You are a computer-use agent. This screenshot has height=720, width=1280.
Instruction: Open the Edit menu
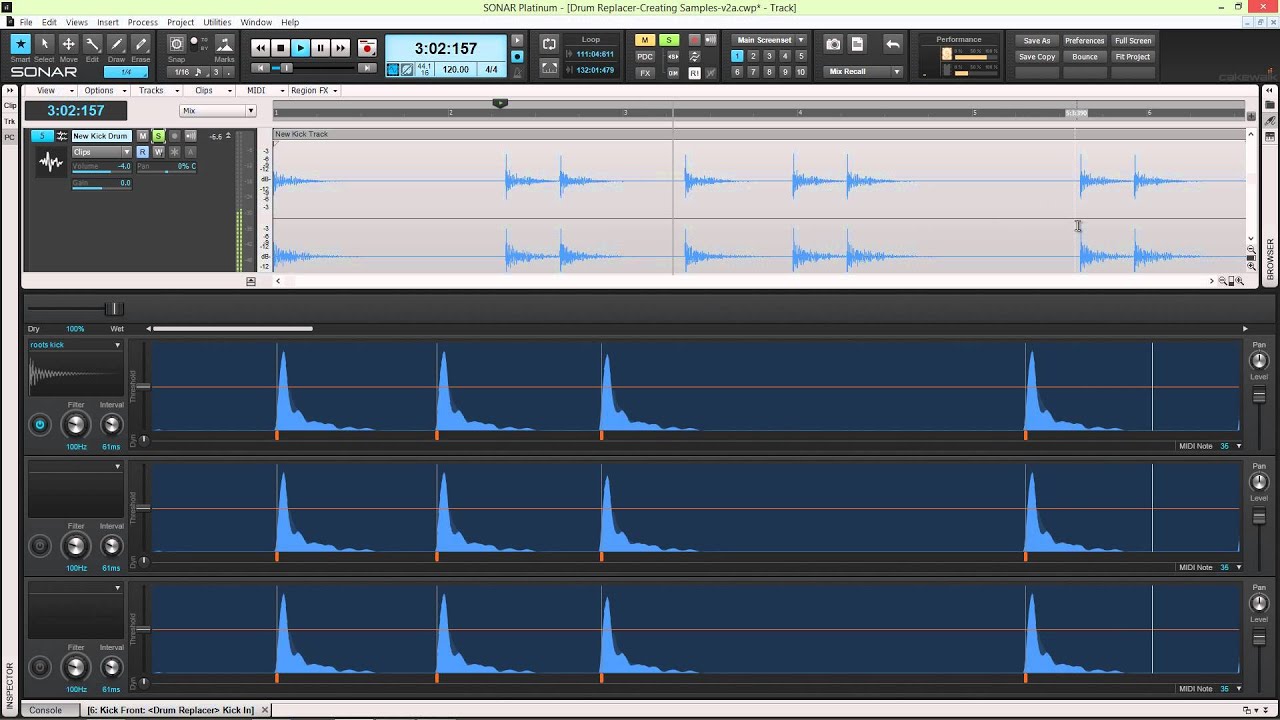click(49, 22)
